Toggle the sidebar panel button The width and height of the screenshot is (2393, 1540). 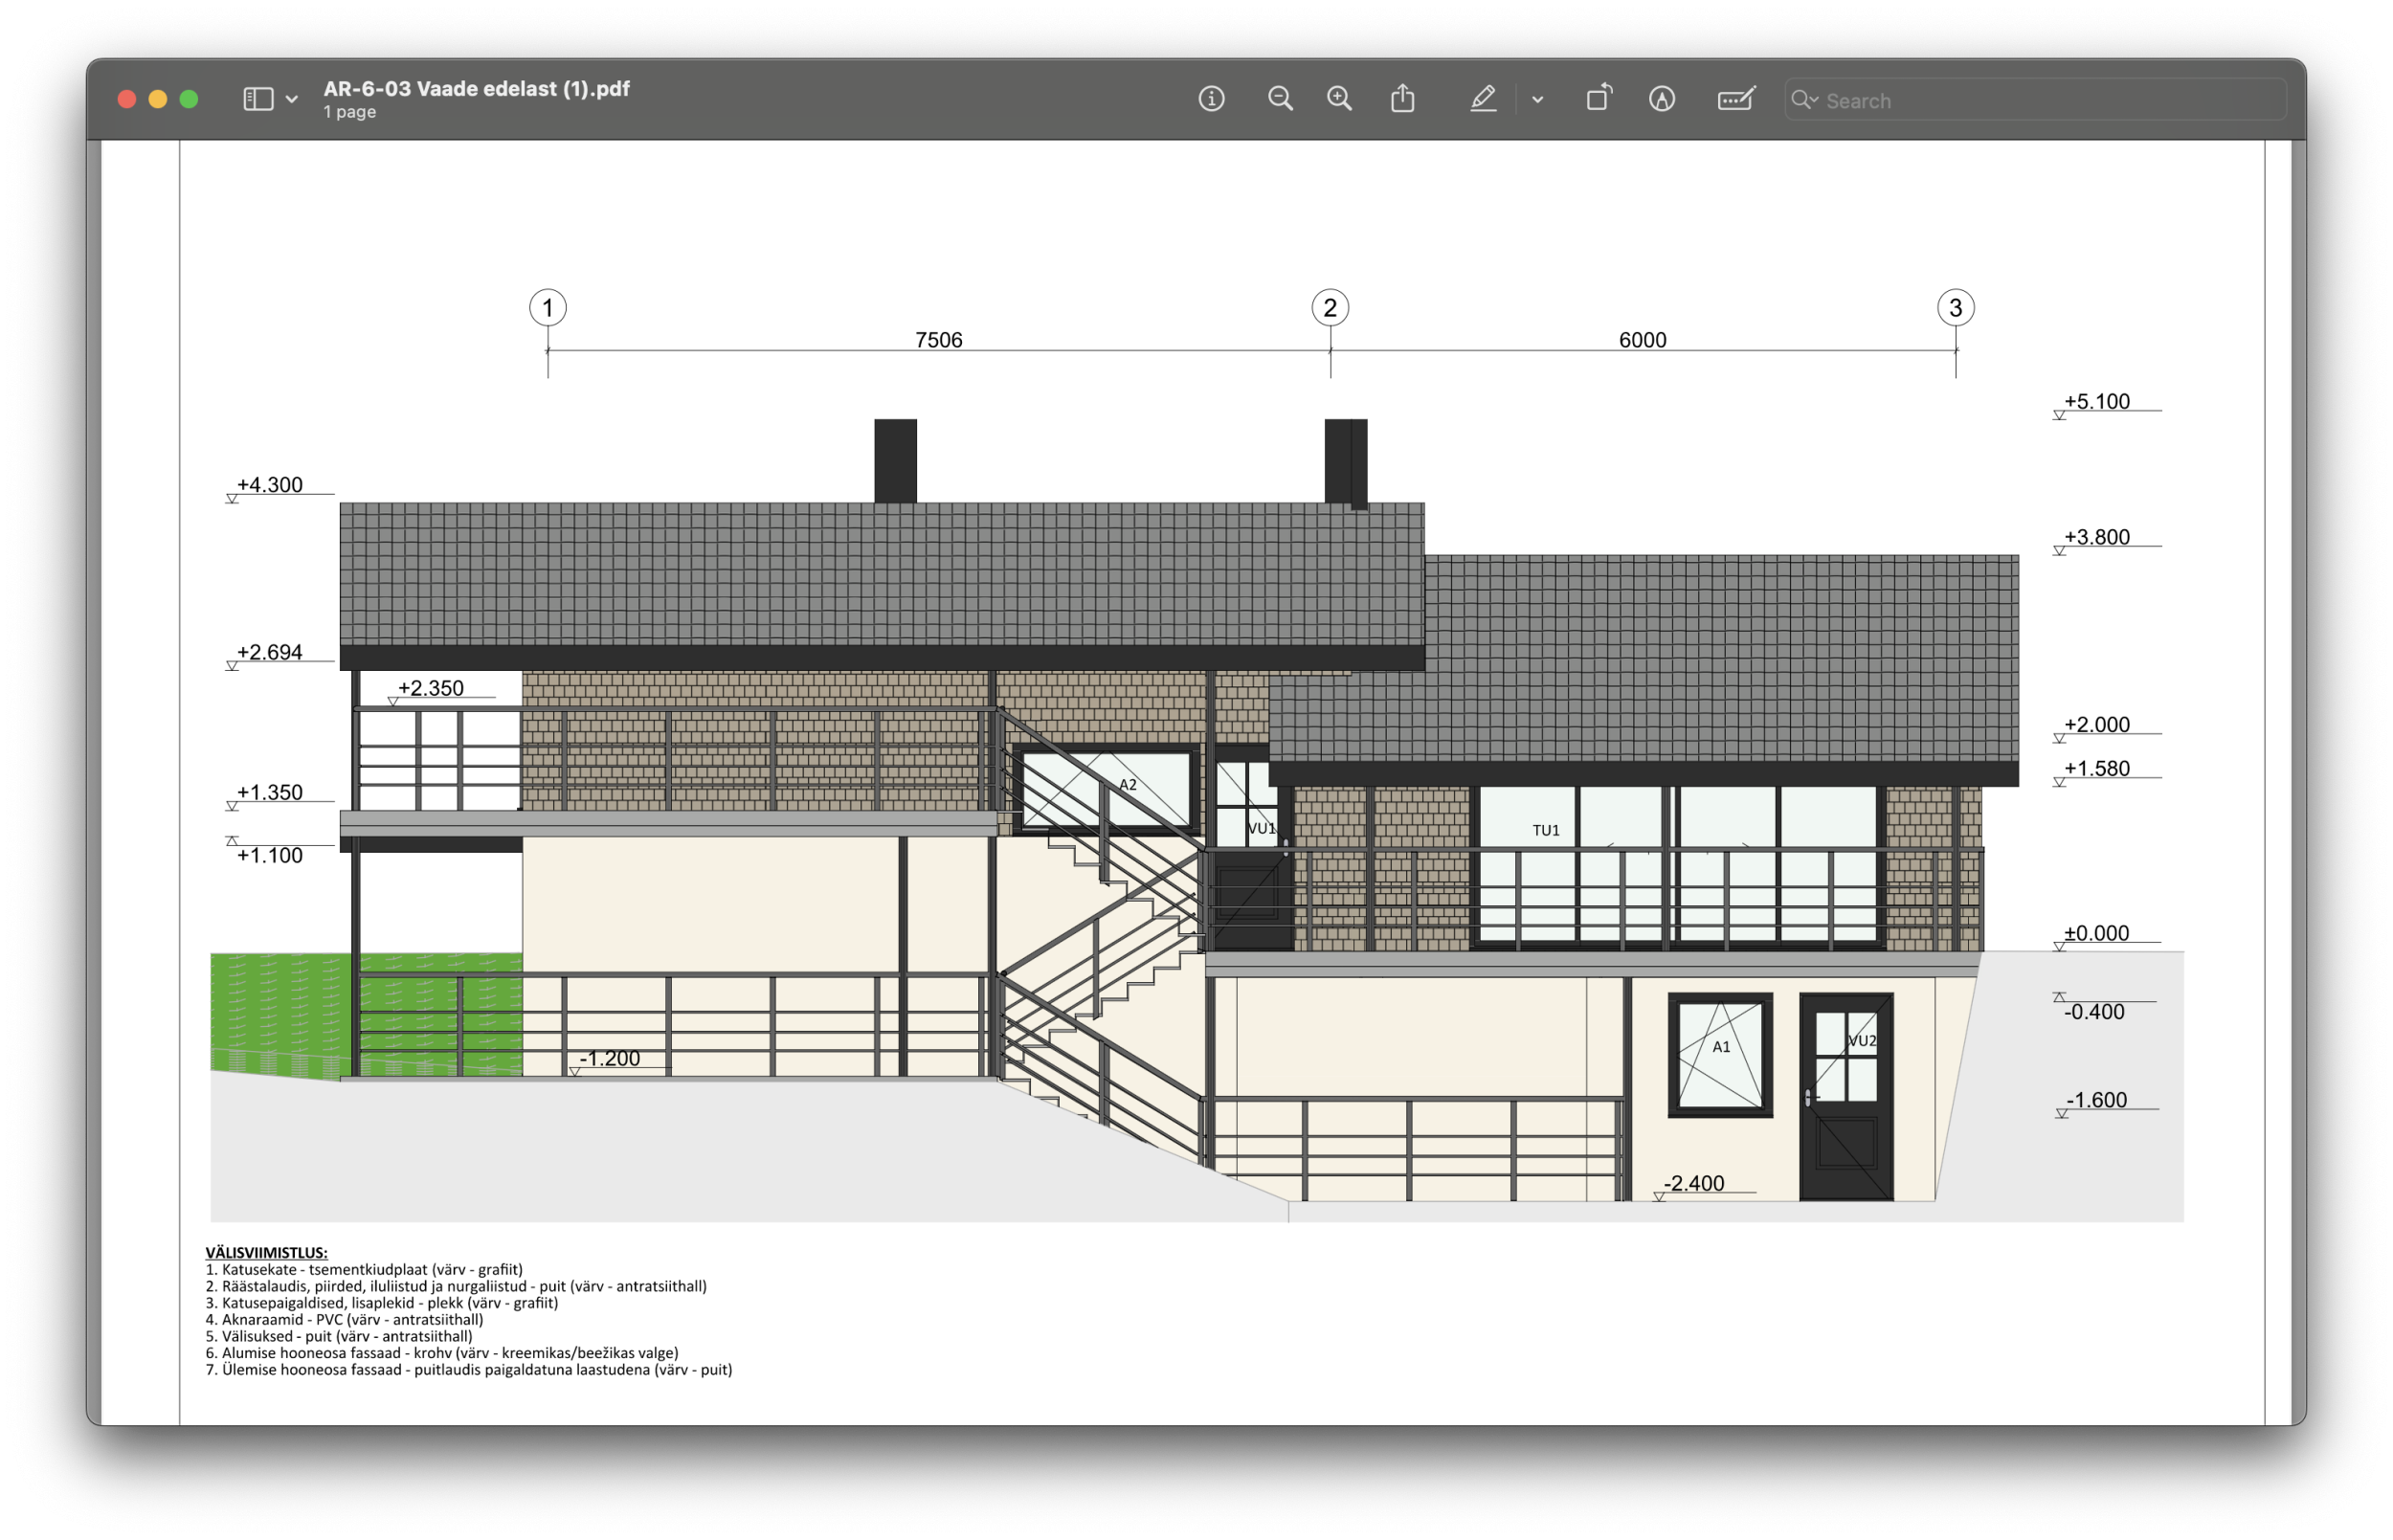coord(258,99)
